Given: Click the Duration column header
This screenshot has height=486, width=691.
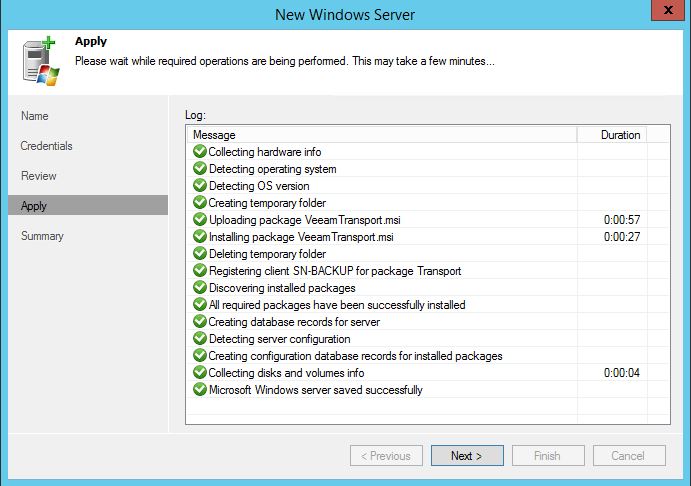Looking at the screenshot, I should tap(612, 135).
